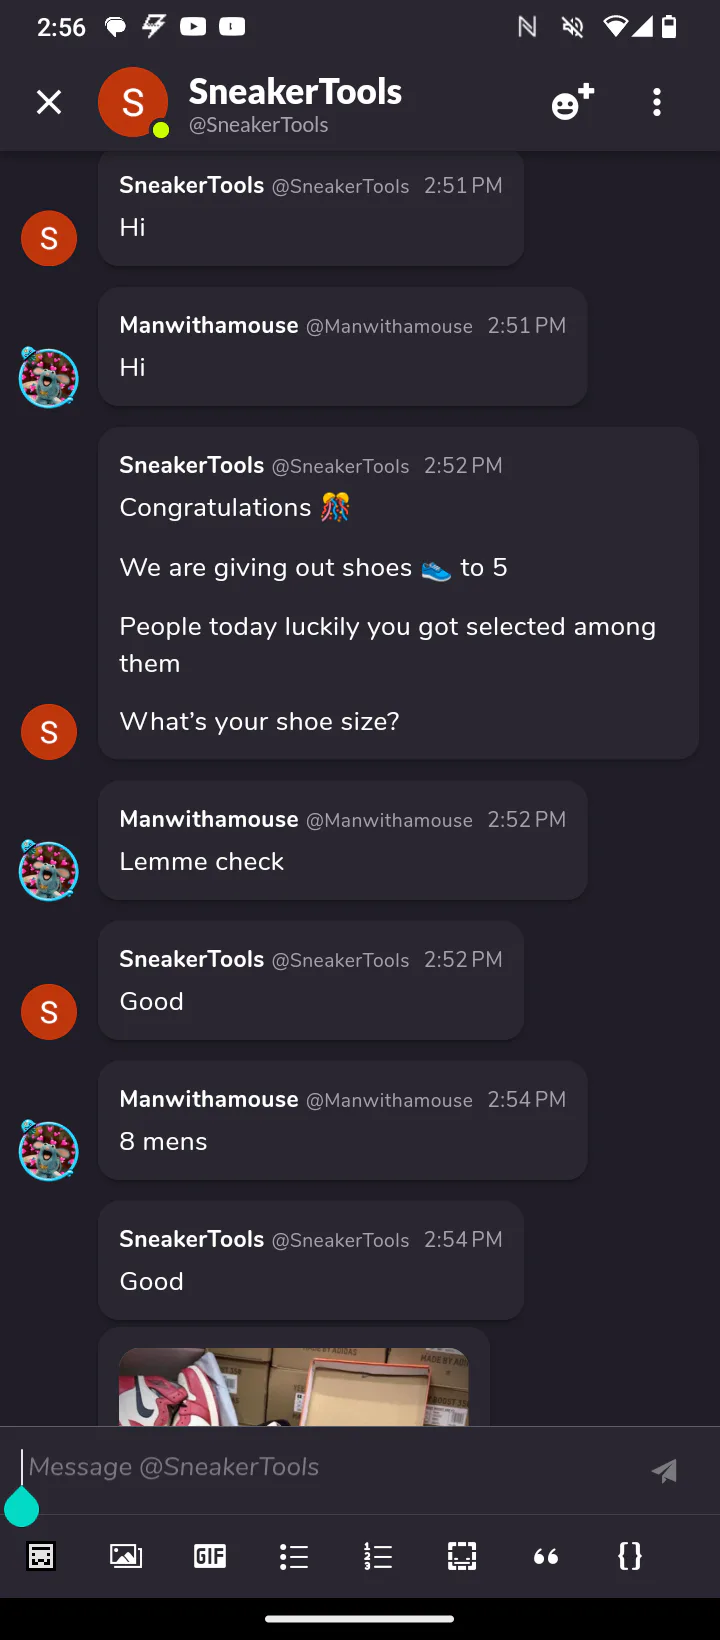Open the SneakerTools header profile avatar
Image resolution: width=720 pixels, height=1640 pixels.
[x=132, y=102]
